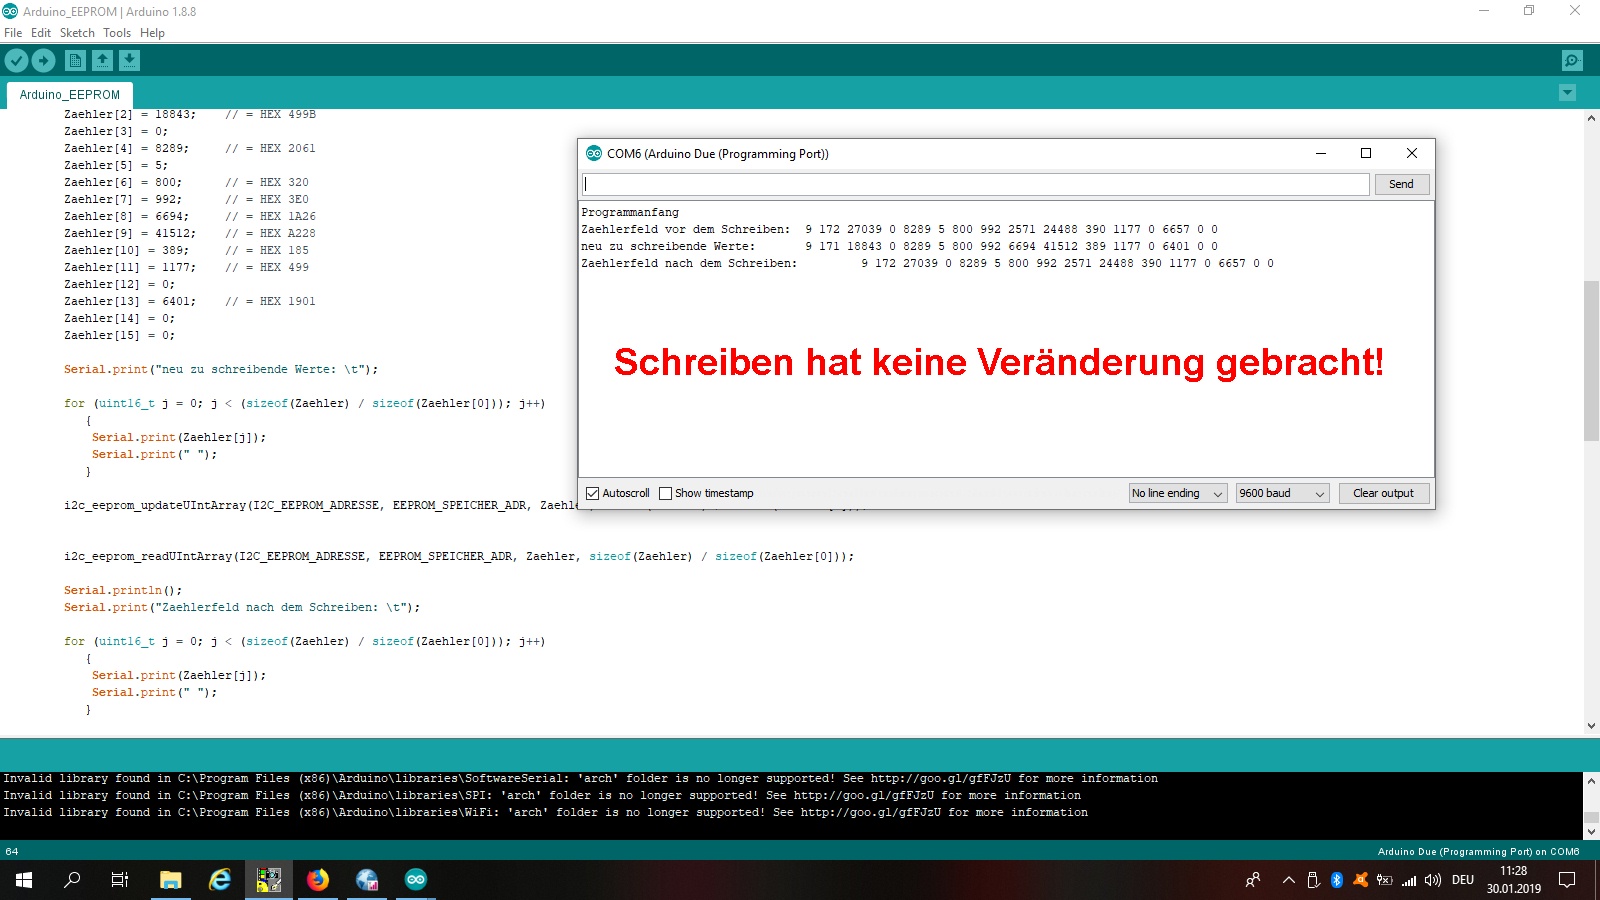Minimize the COM6 serial monitor window

[1320, 153]
